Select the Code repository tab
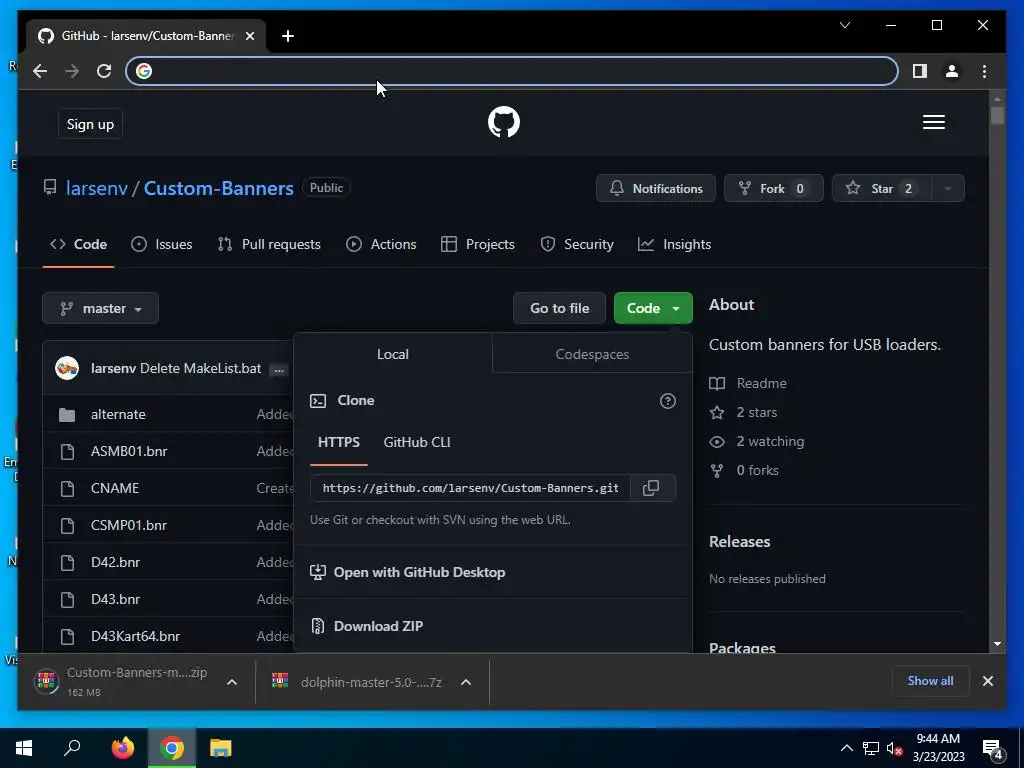Screen dimensions: 1024x768 pyautogui.click(x=78, y=244)
